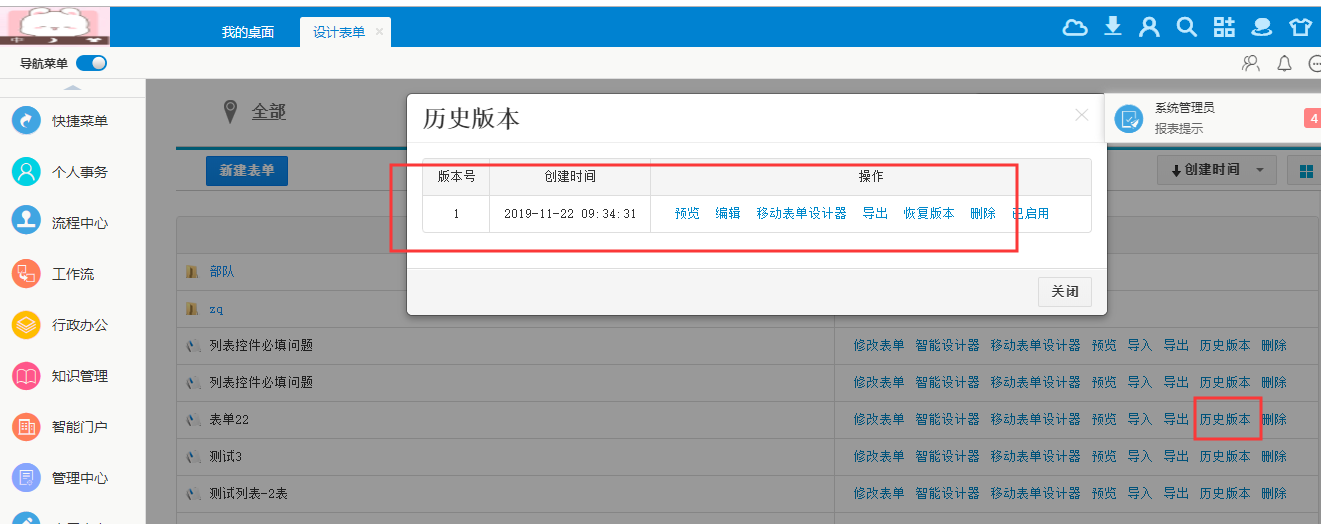Click the 测试列表-2表 form name

coord(249,493)
